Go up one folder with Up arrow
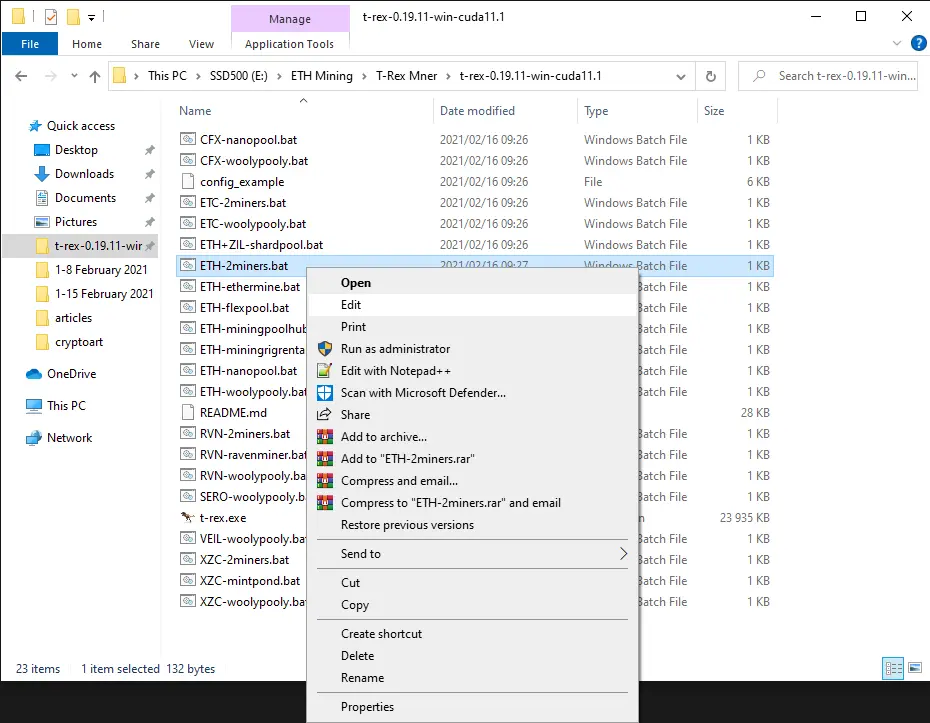The width and height of the screenshot is (930, 723). [94, 76]
